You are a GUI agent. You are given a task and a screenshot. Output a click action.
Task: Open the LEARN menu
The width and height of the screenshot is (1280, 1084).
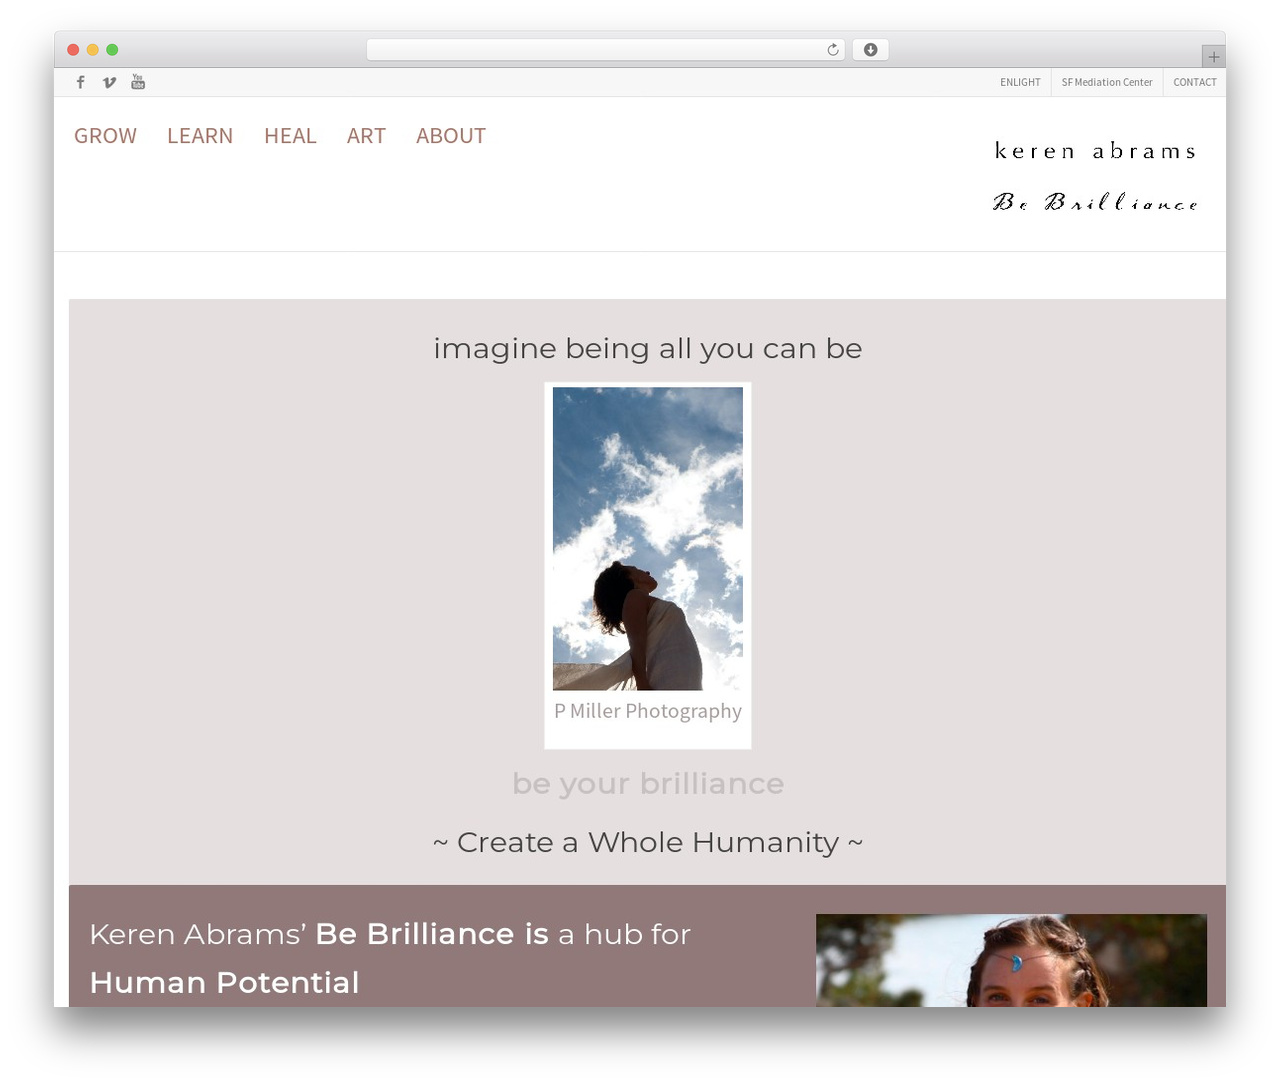click(x=200, y=136)
